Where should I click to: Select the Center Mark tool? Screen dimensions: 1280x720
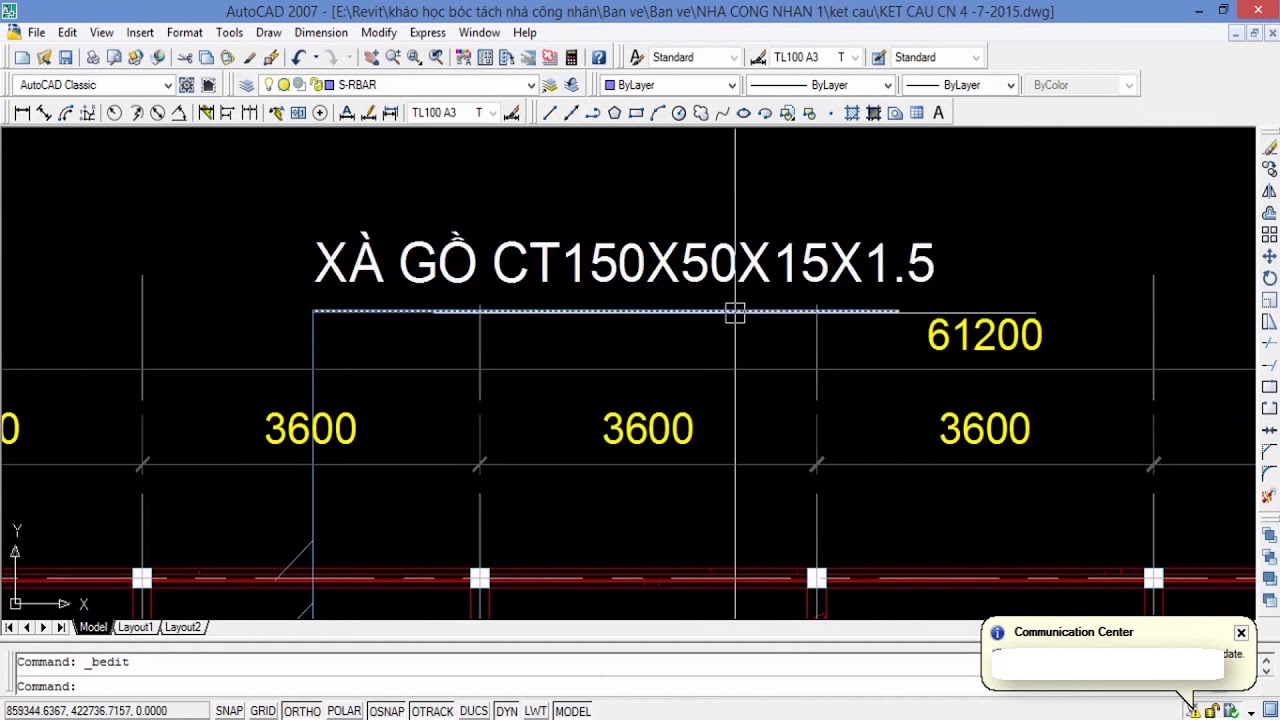point(320,113)
